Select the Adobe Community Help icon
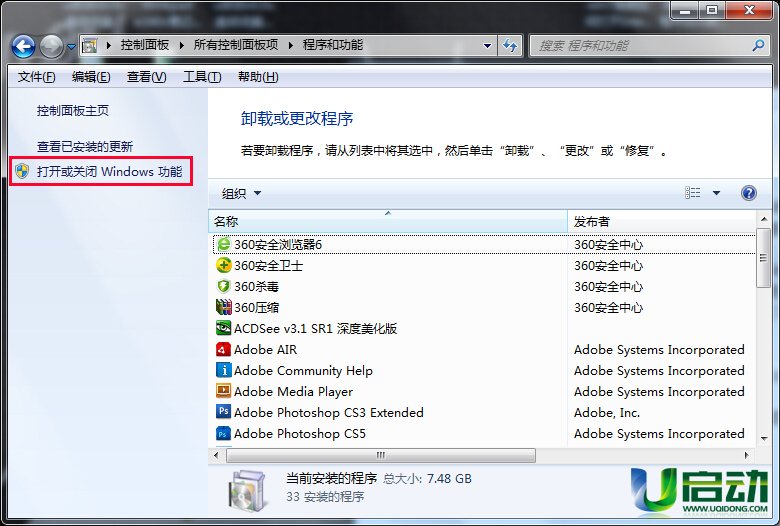 224,370
